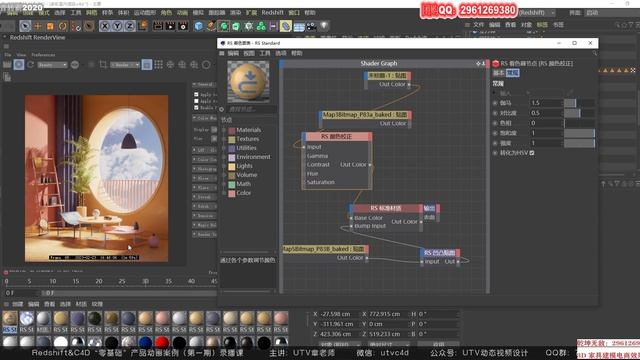This screenshot has width=640, height=360.
Task: Open the Edit Render Settings clapperboard
Action: click(183, 26)
